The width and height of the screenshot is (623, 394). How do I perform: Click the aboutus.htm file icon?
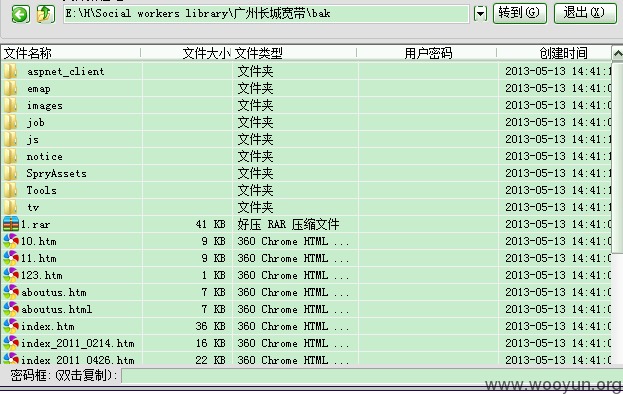[x=11, y=292]
